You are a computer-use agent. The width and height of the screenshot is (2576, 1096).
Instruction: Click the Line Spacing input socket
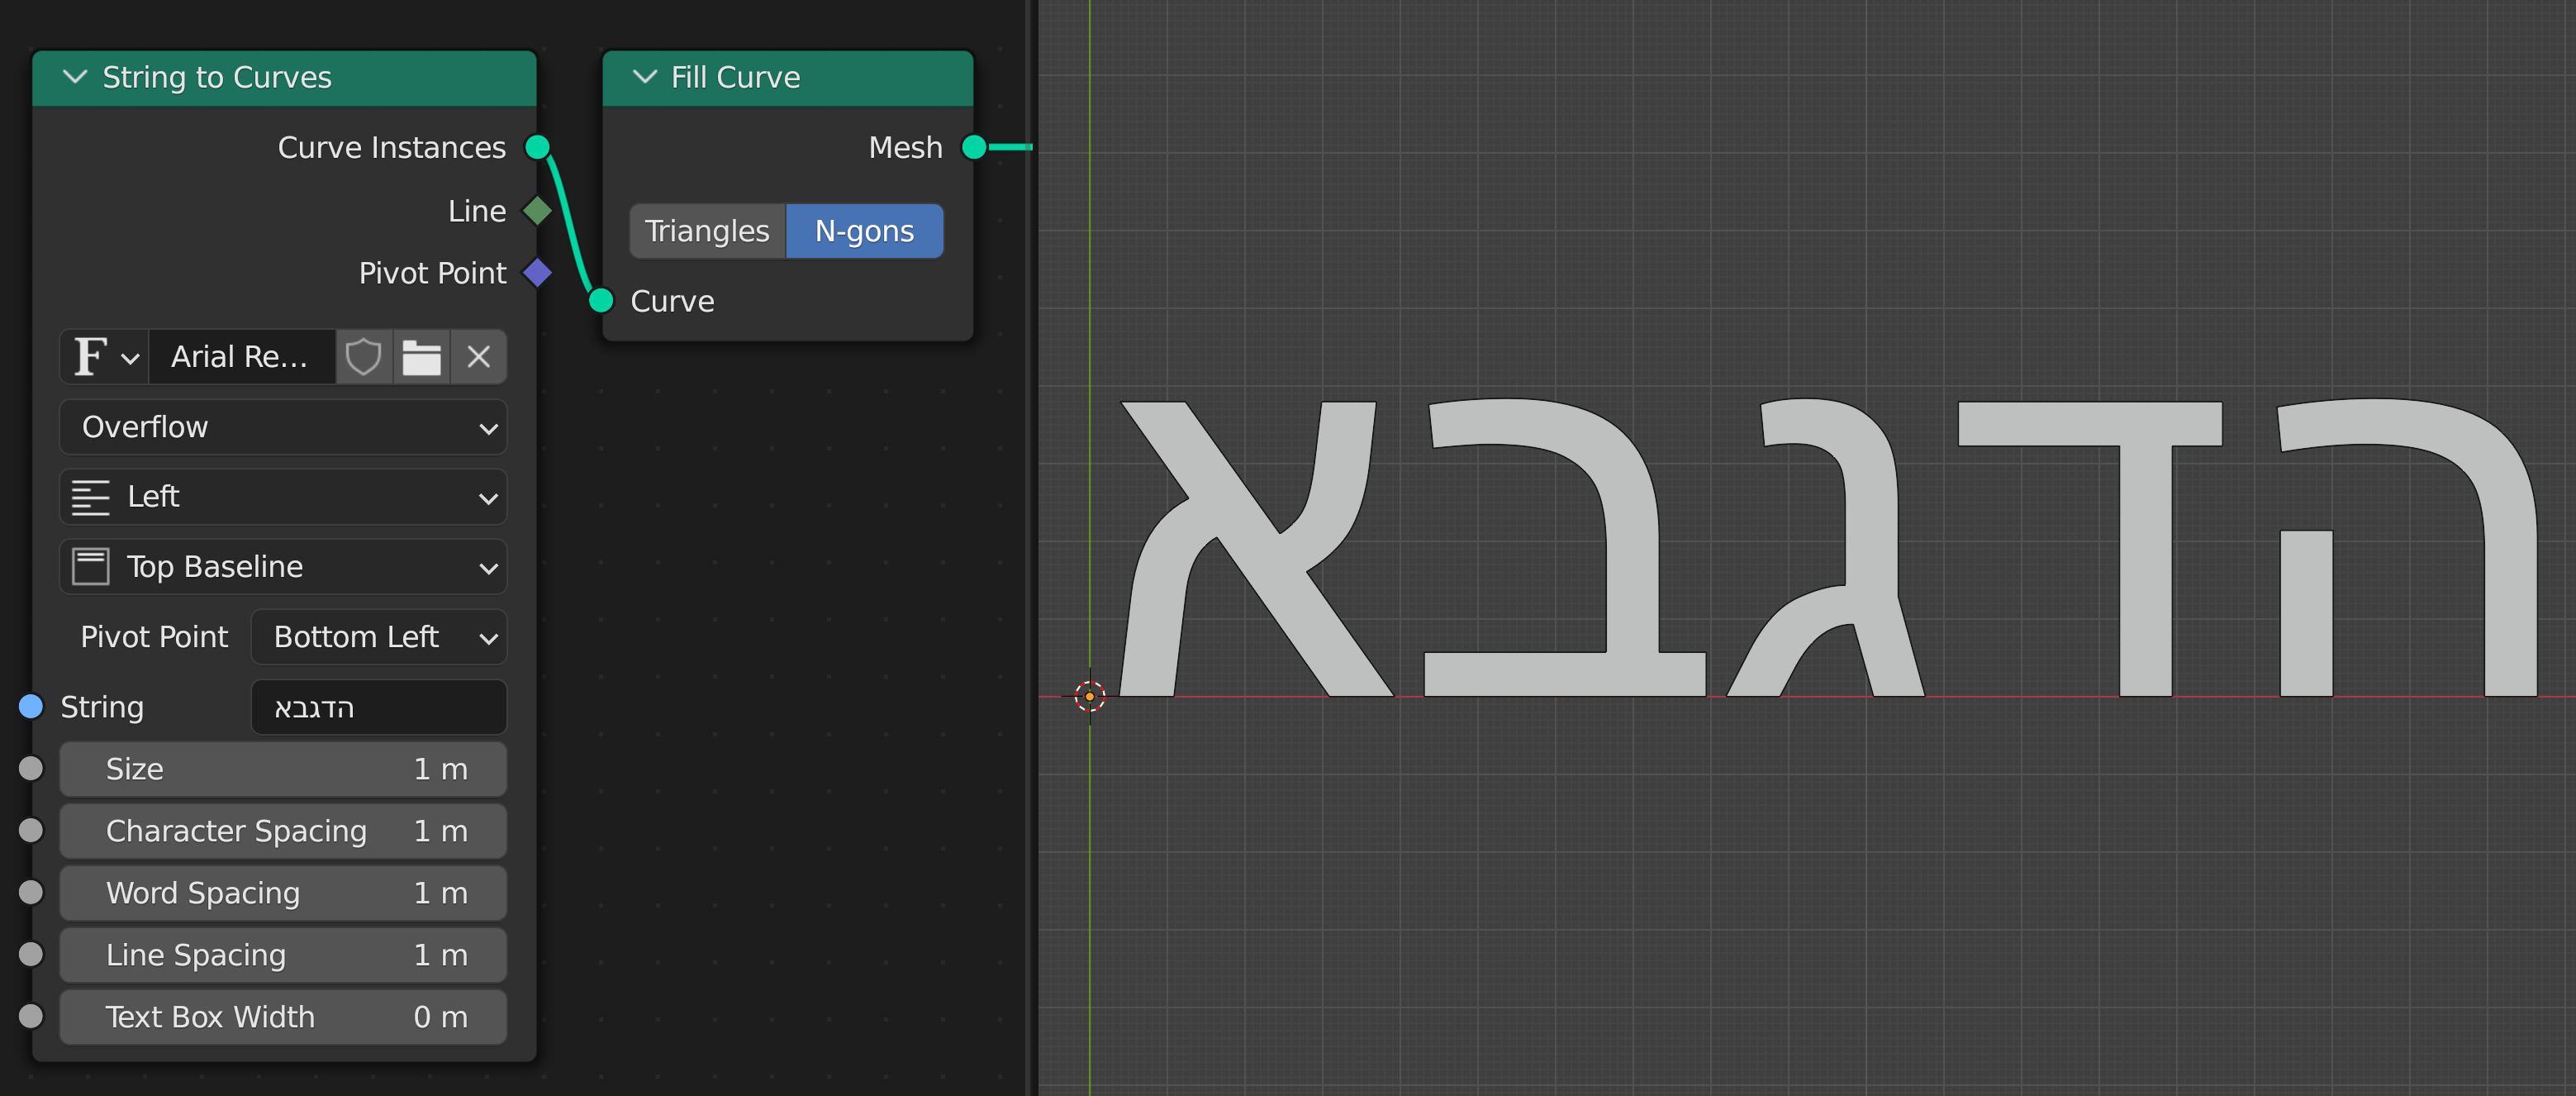coord(31,954)
